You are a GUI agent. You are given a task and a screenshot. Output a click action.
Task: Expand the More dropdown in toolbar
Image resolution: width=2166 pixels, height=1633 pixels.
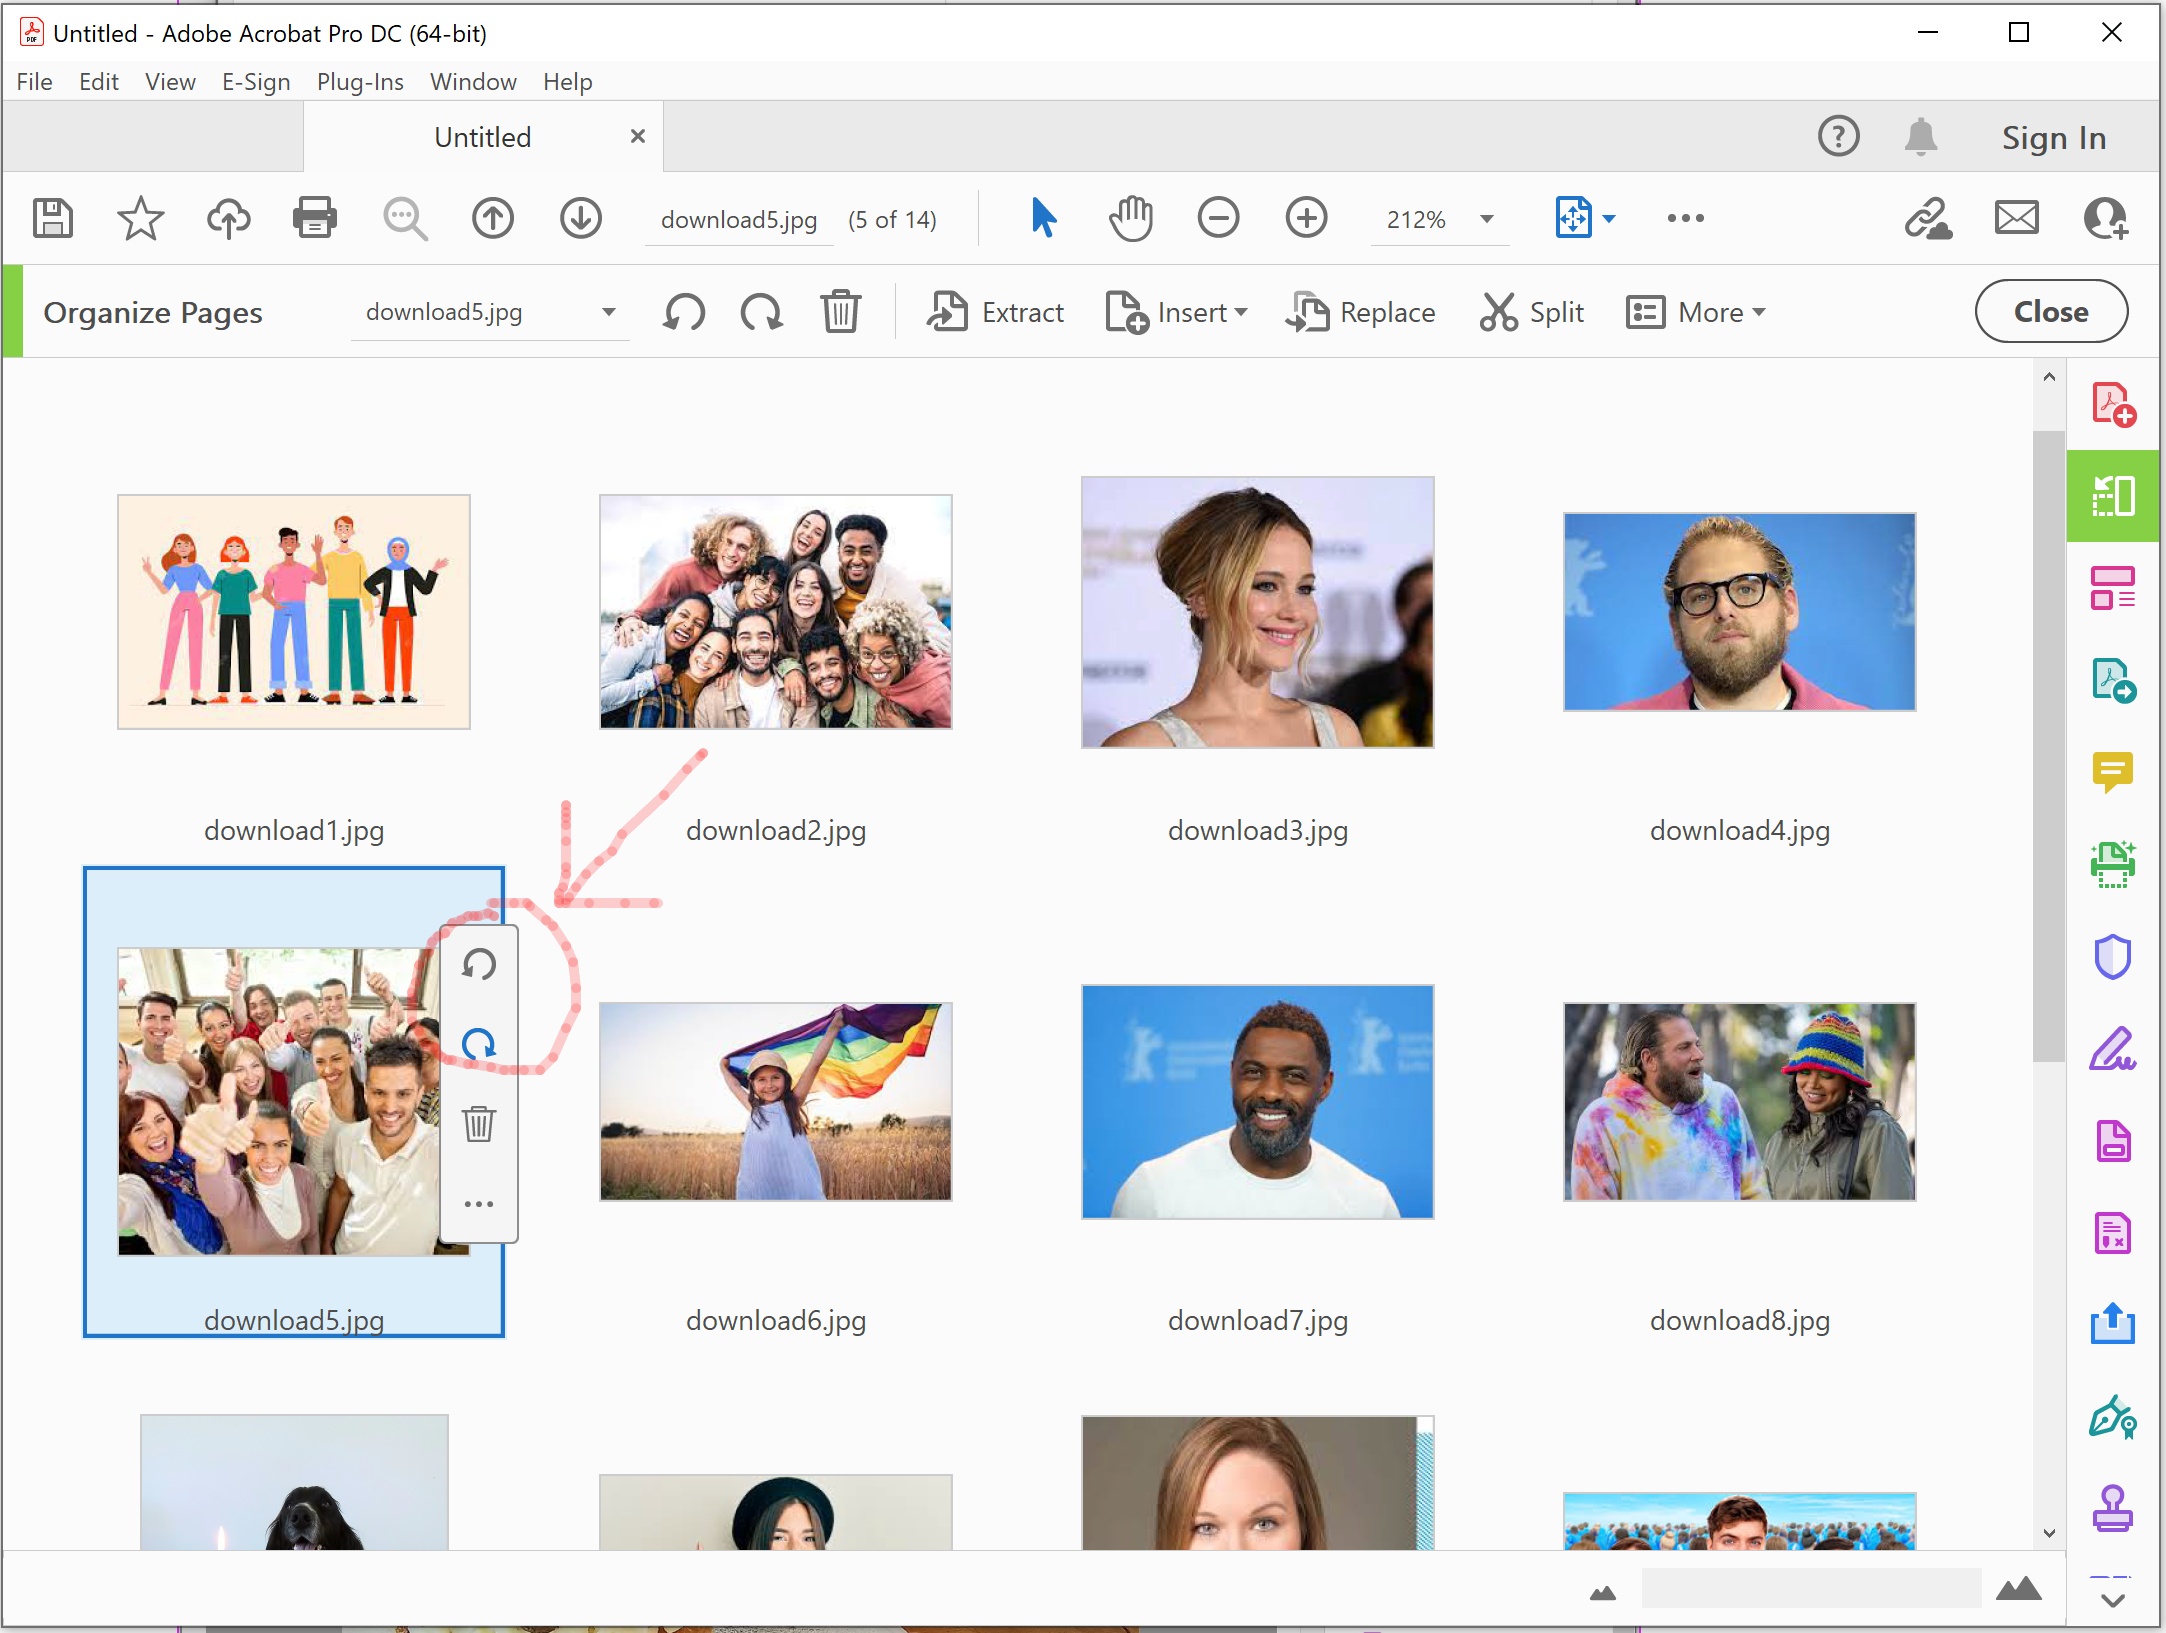(x=1698, y=312)
